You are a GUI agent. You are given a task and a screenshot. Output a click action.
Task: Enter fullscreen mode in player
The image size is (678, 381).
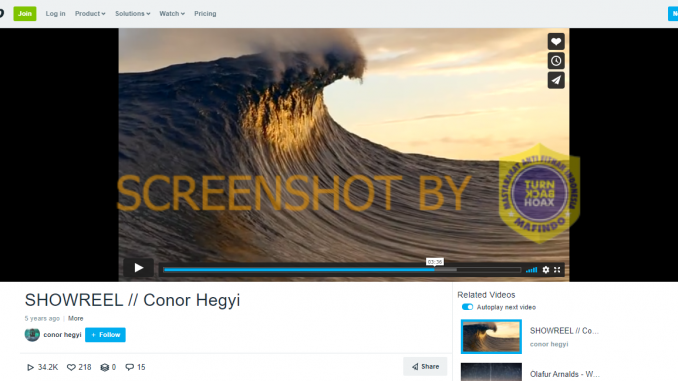(557, 270)
